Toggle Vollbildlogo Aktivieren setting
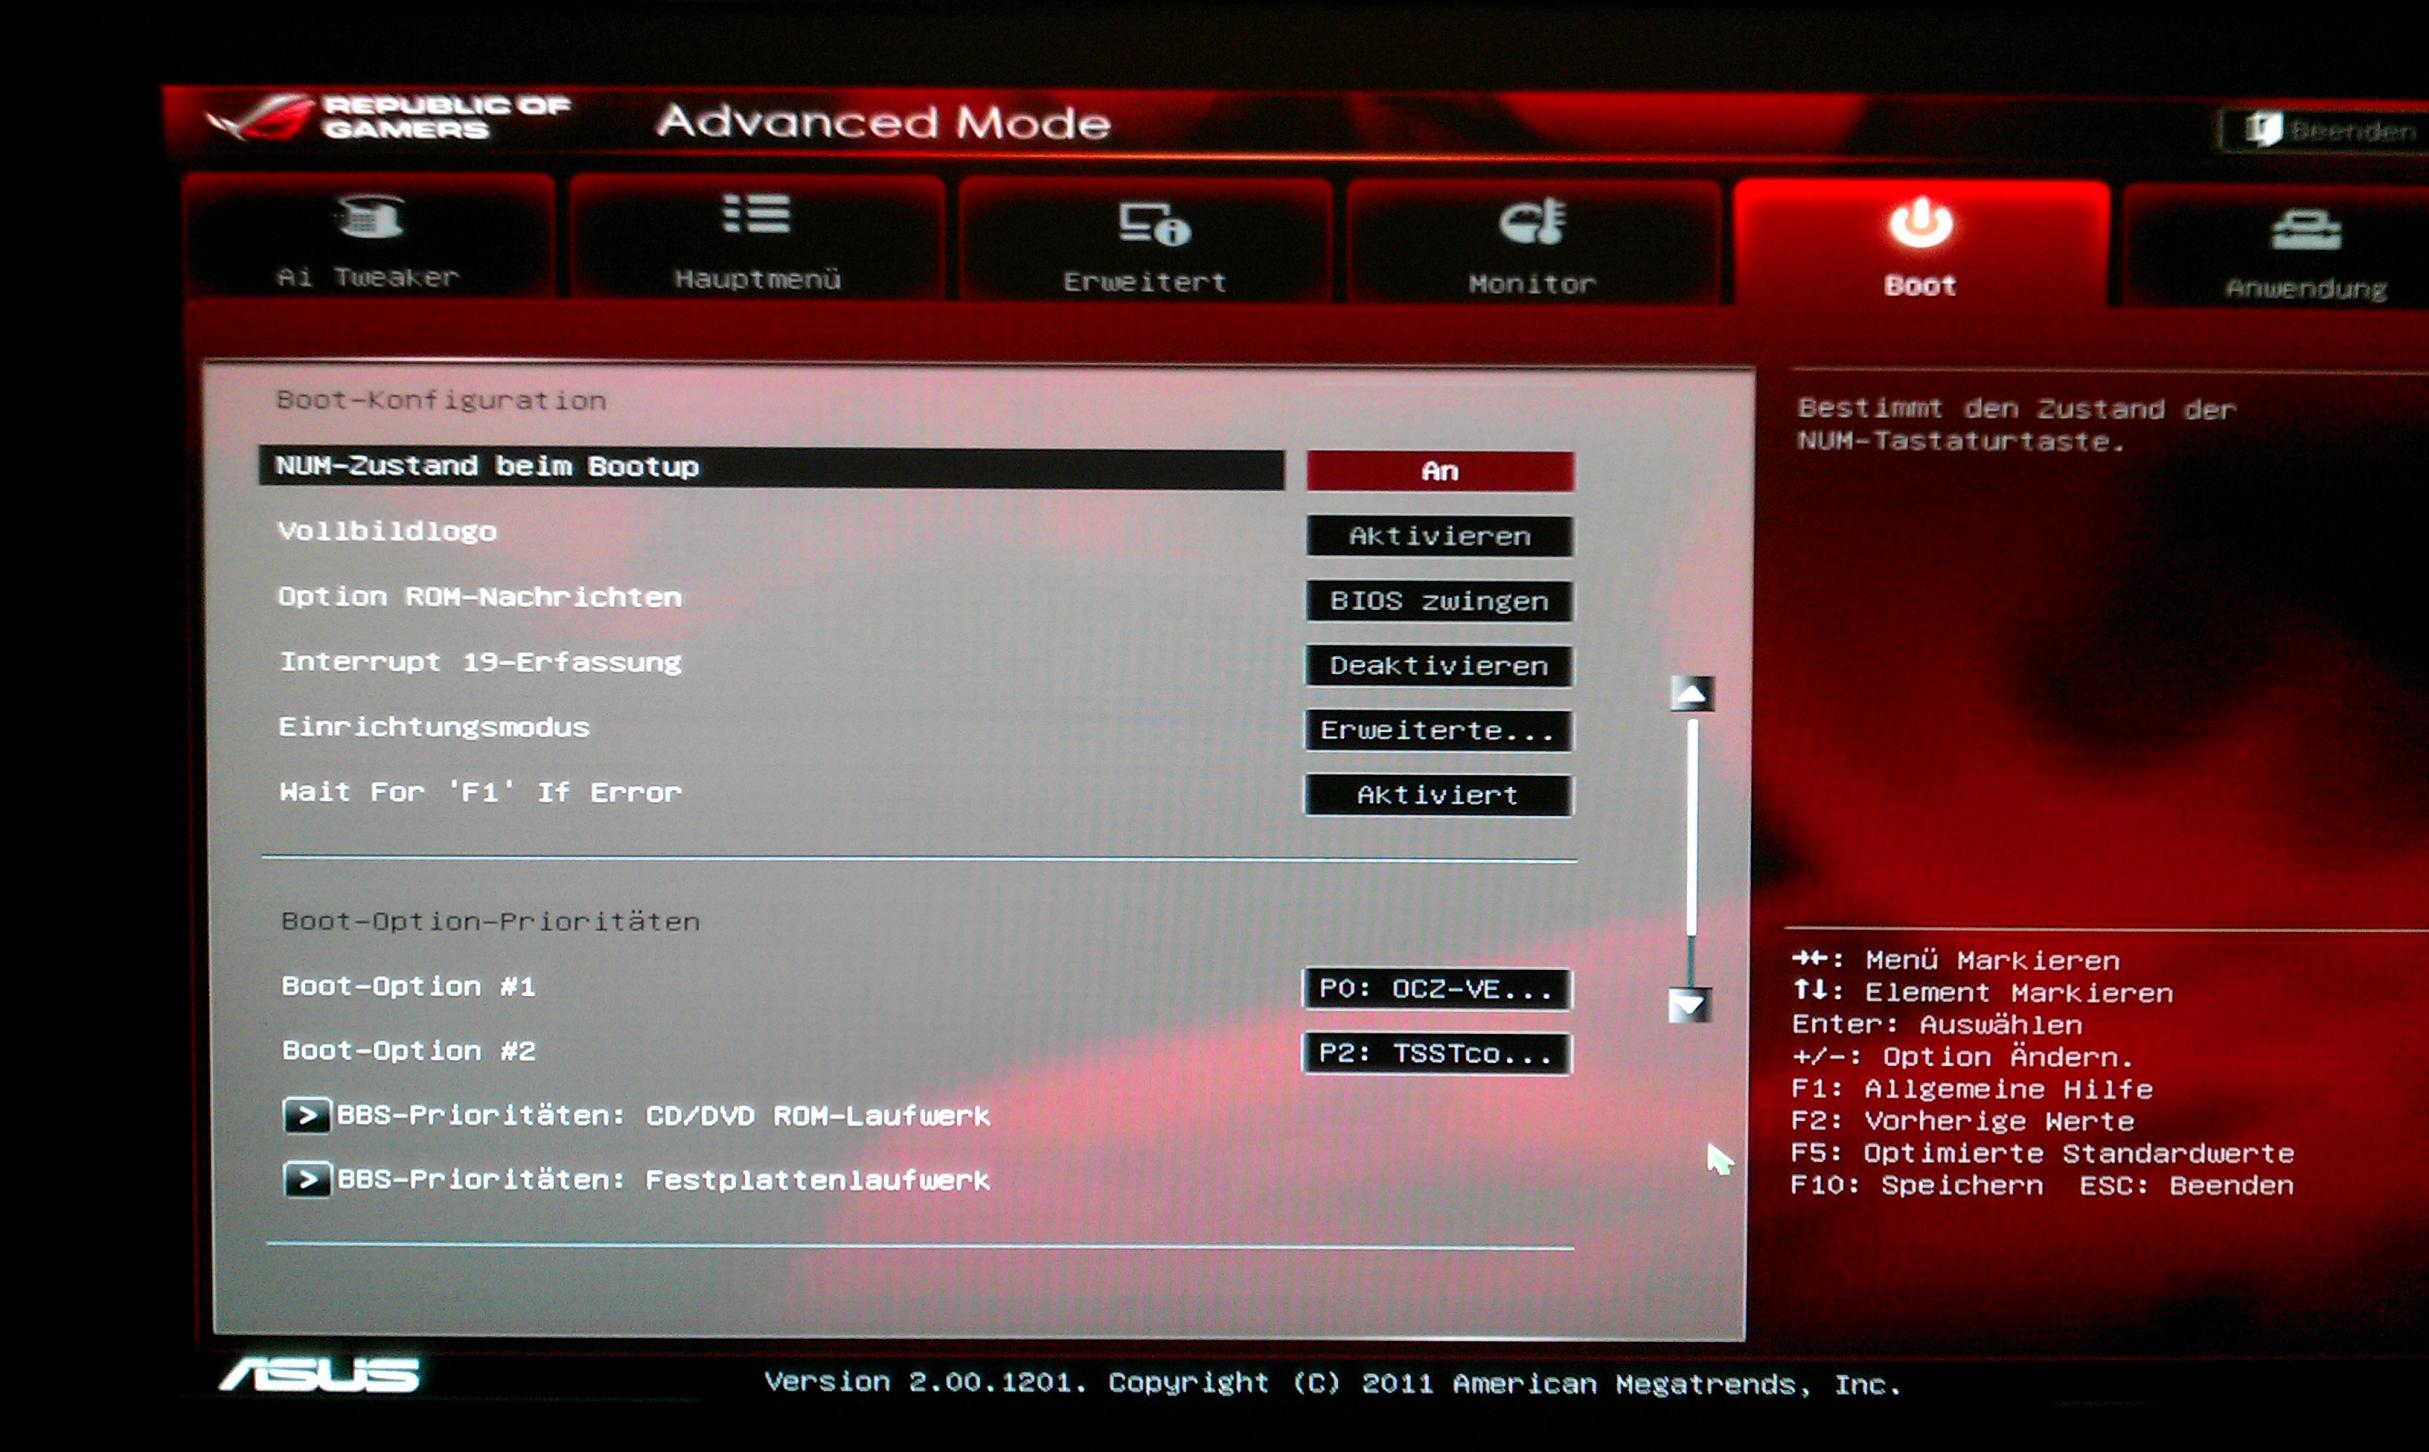Screen dimensions: 2429x1452 tap(1439, 536)
